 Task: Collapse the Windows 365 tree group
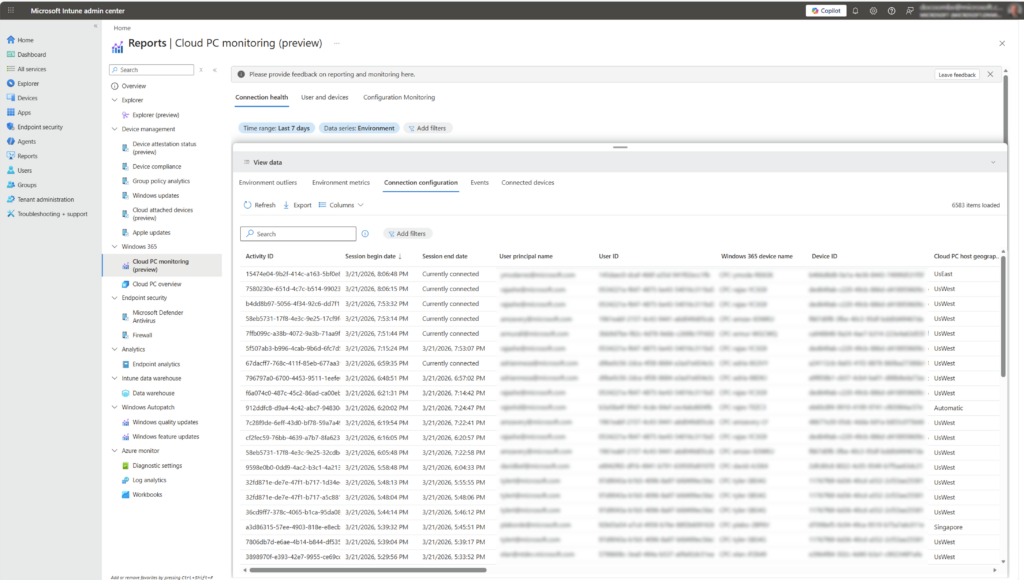pos(114,246)
